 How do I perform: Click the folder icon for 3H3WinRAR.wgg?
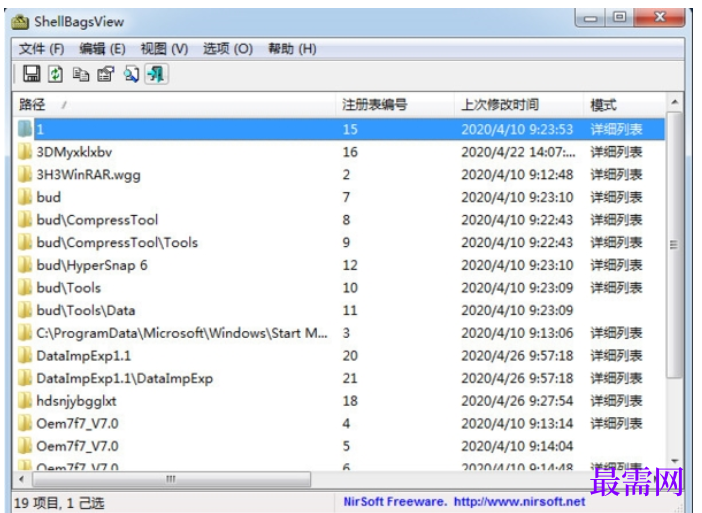25,174
